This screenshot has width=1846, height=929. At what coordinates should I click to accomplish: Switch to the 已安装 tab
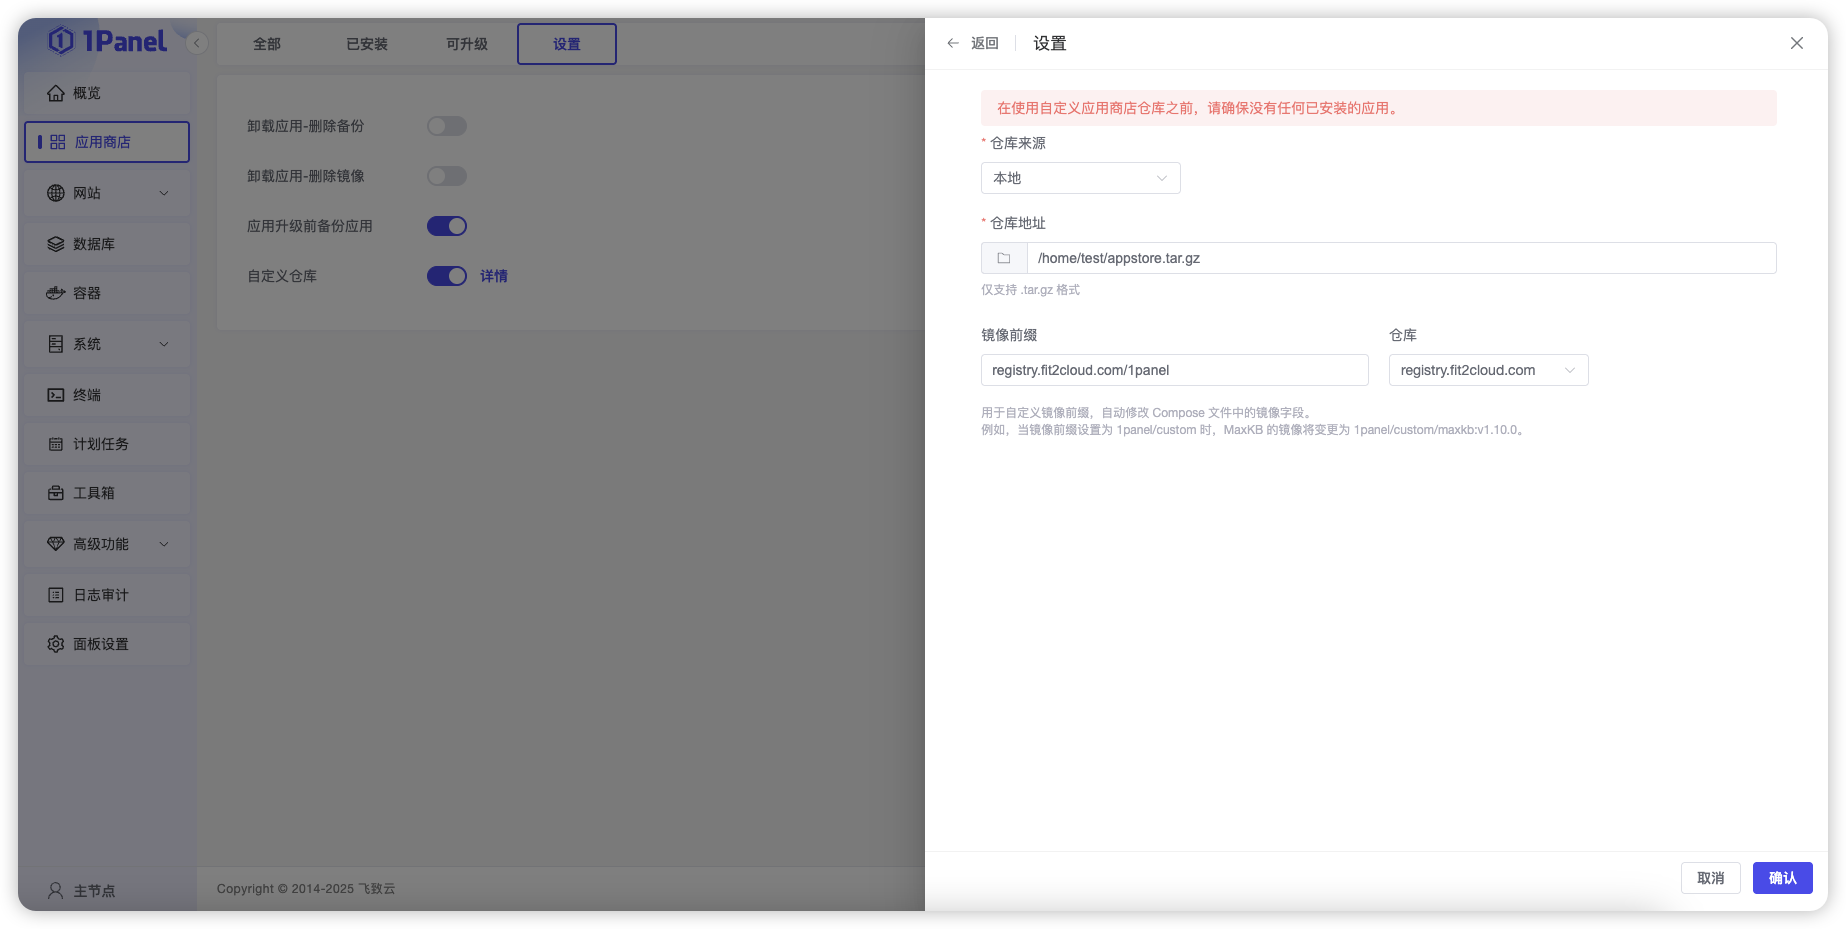pyautogui.click(x=367, y=43)
